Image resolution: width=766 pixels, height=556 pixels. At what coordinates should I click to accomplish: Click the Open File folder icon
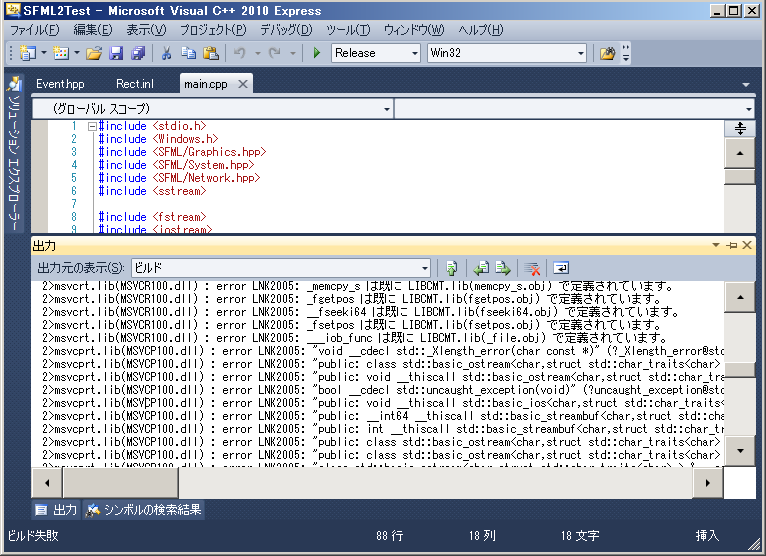(x=94, y=53)
